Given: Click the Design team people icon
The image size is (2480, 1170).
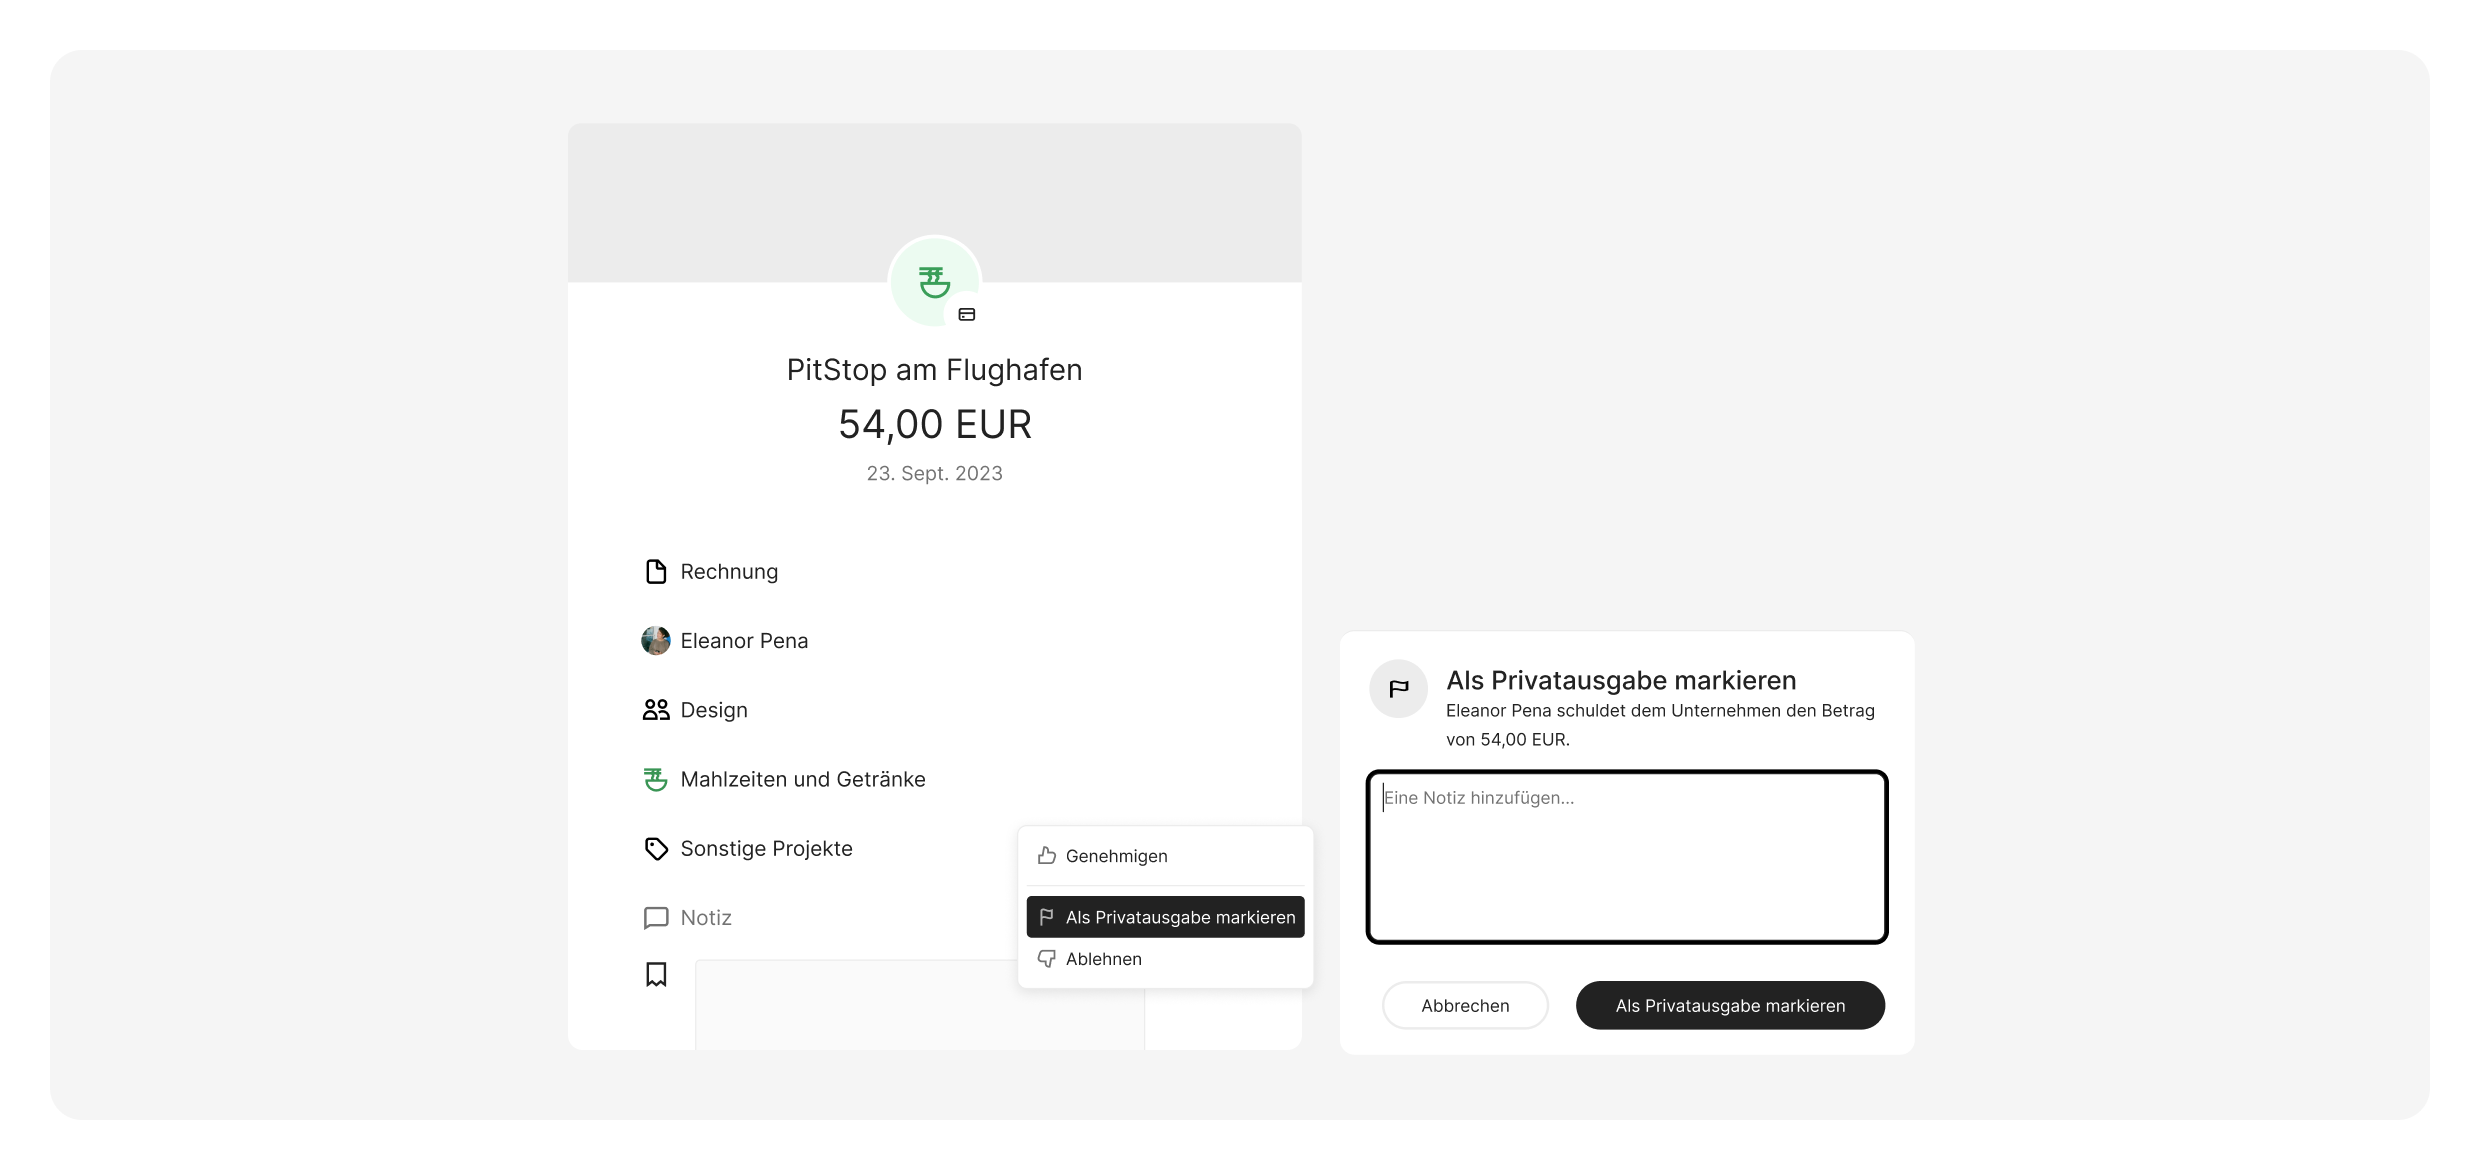Looking at the screenshot, I should tap(656, 710).
